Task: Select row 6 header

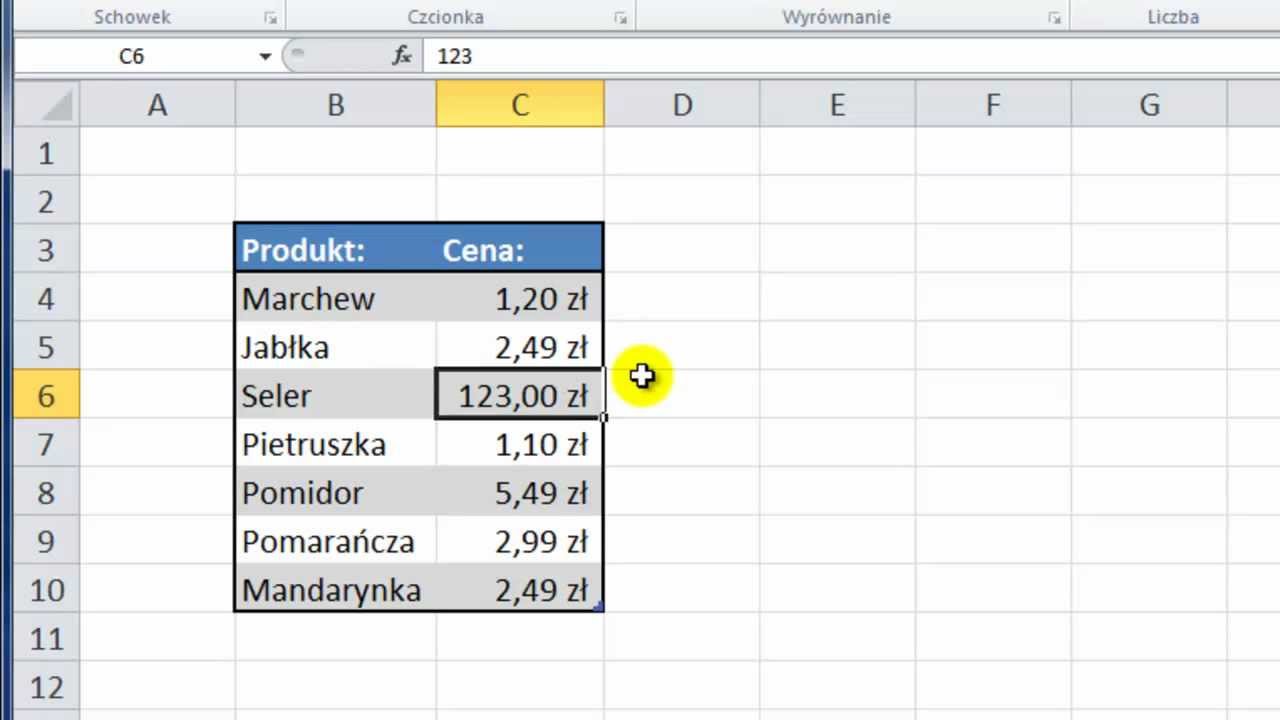Action: (x=47, y=395)
